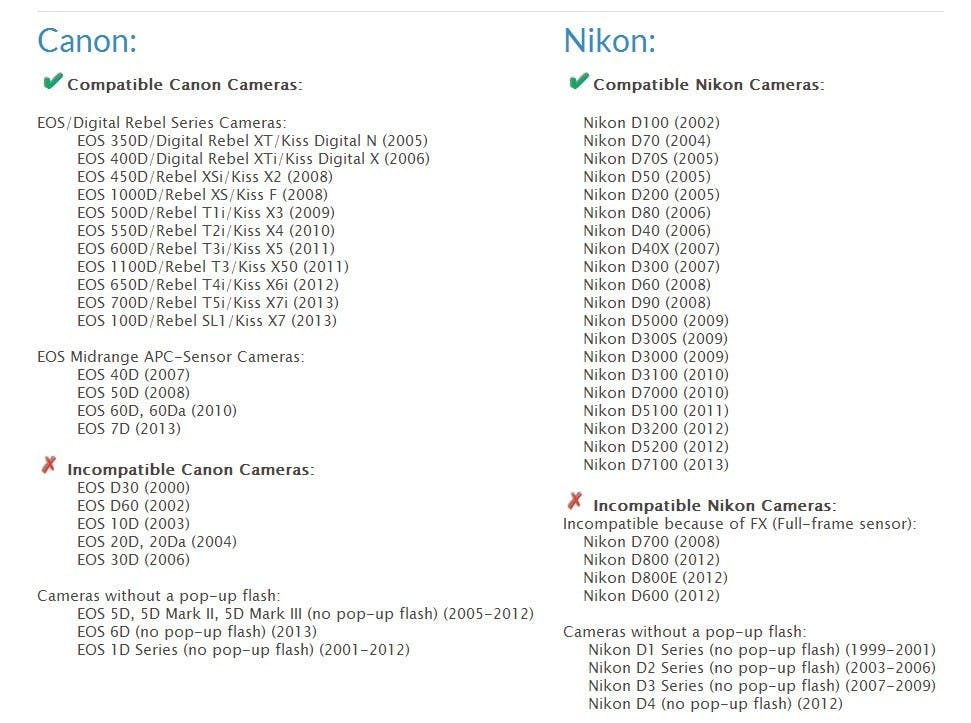
Task: Click Nikon D7000 (2010) entry
Action: [x=656, y=392]
